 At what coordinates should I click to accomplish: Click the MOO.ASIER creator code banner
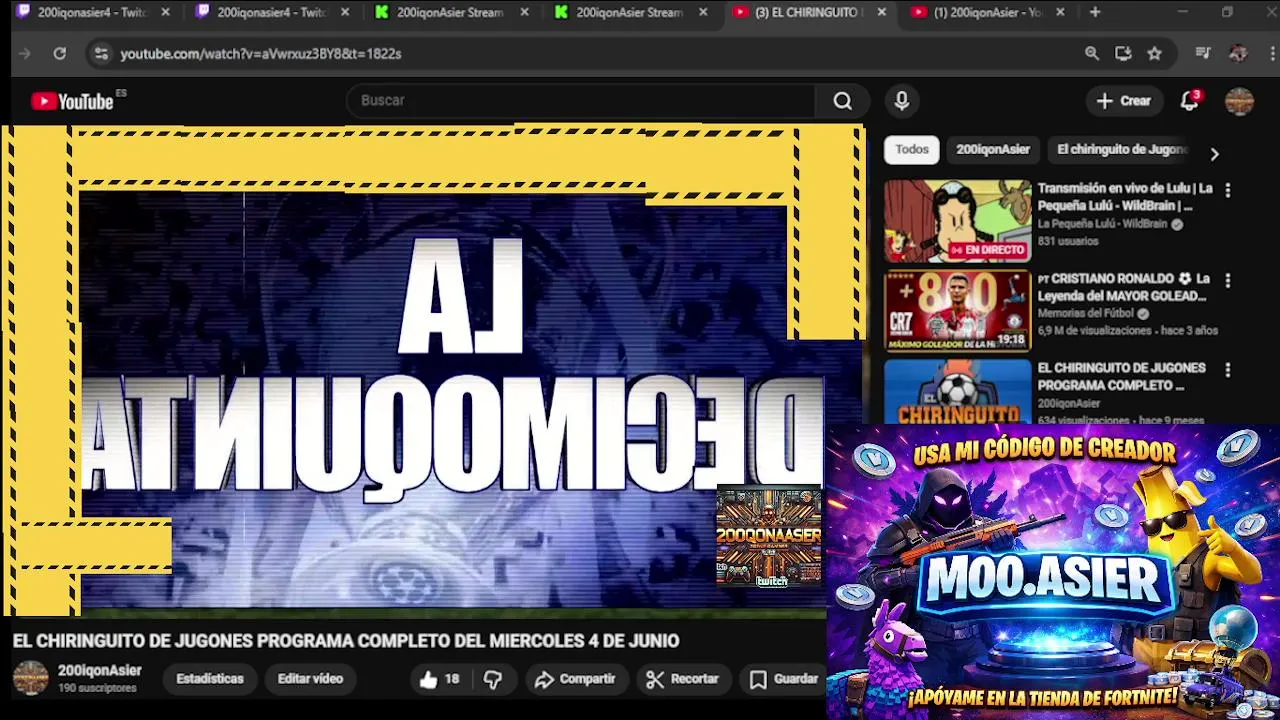click(1053, 572)
